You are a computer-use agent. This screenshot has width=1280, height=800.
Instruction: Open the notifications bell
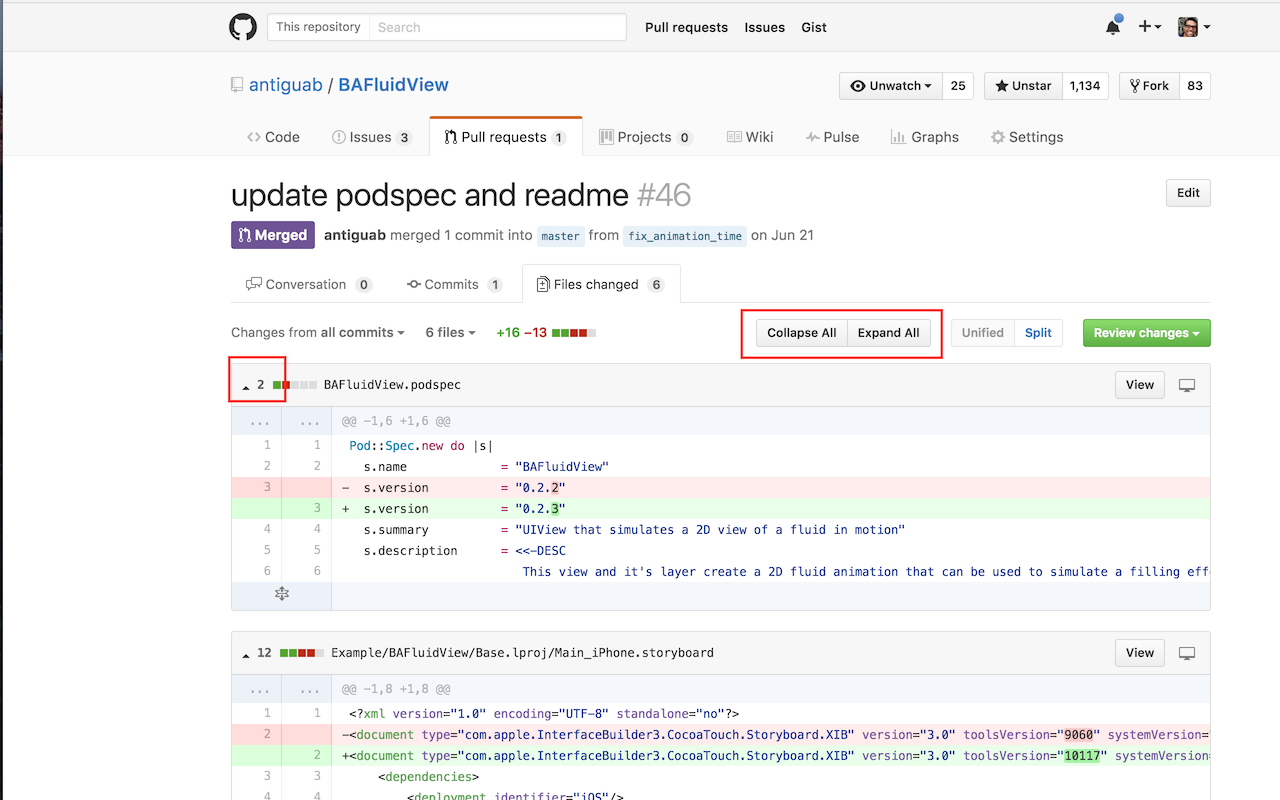[x=1113, y=27]
